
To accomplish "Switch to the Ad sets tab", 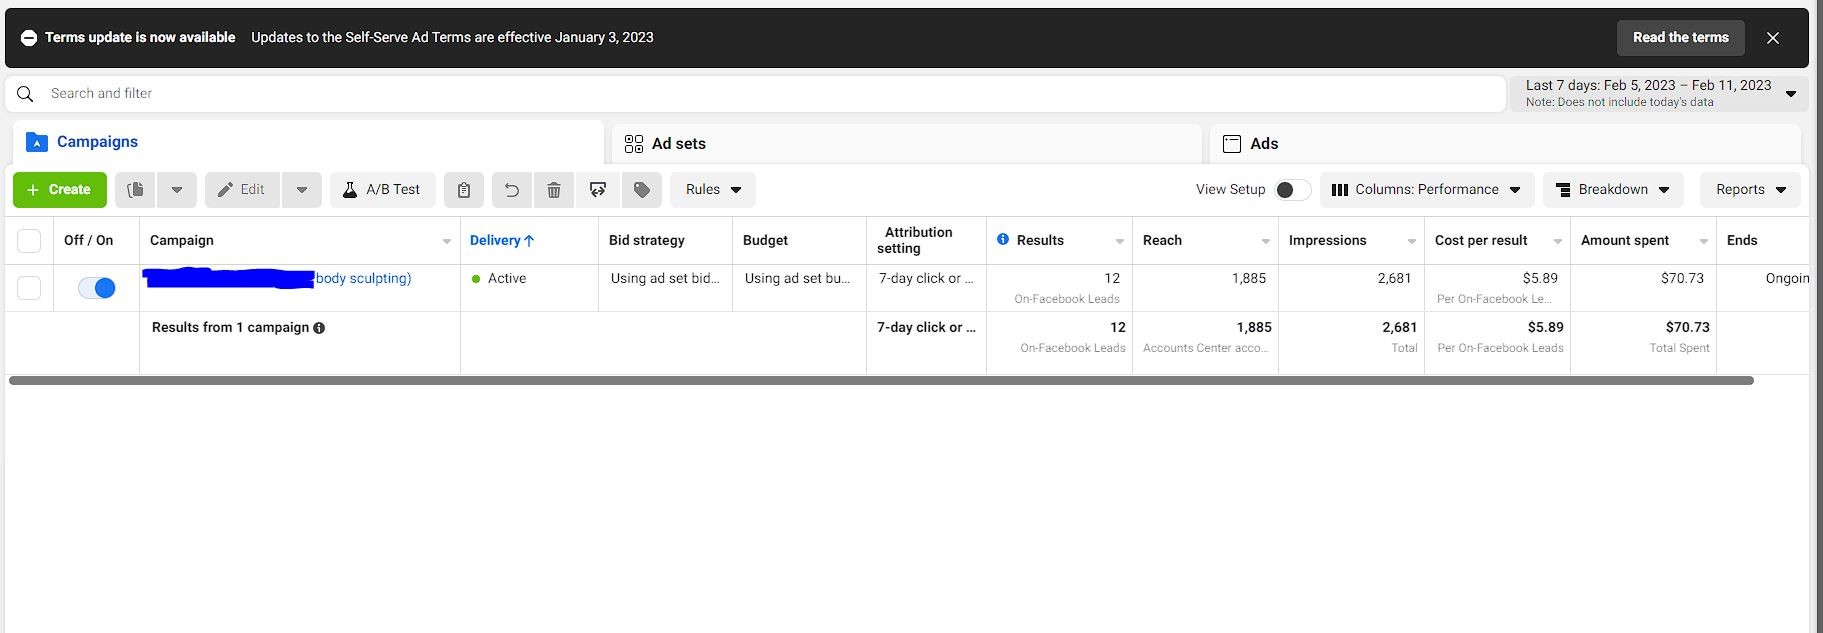I will pyautogui.click(x=678, y=144).
